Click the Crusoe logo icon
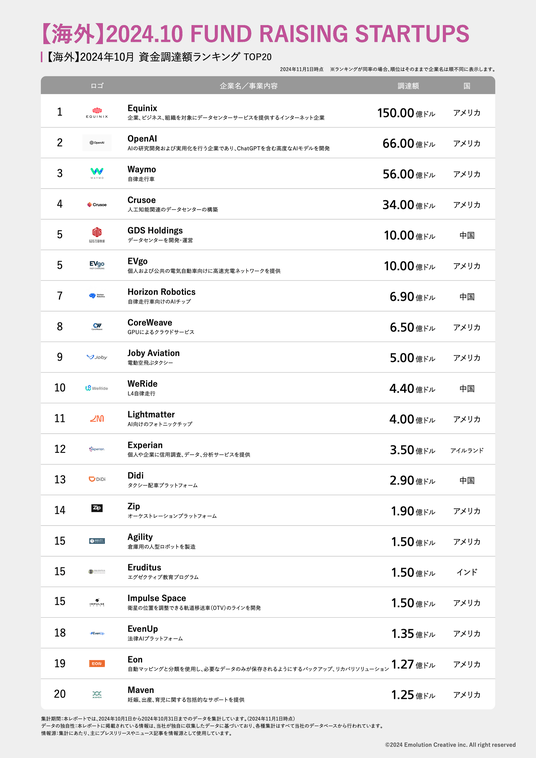The width and height of the screenshot is (536, 758). point(97,204)
